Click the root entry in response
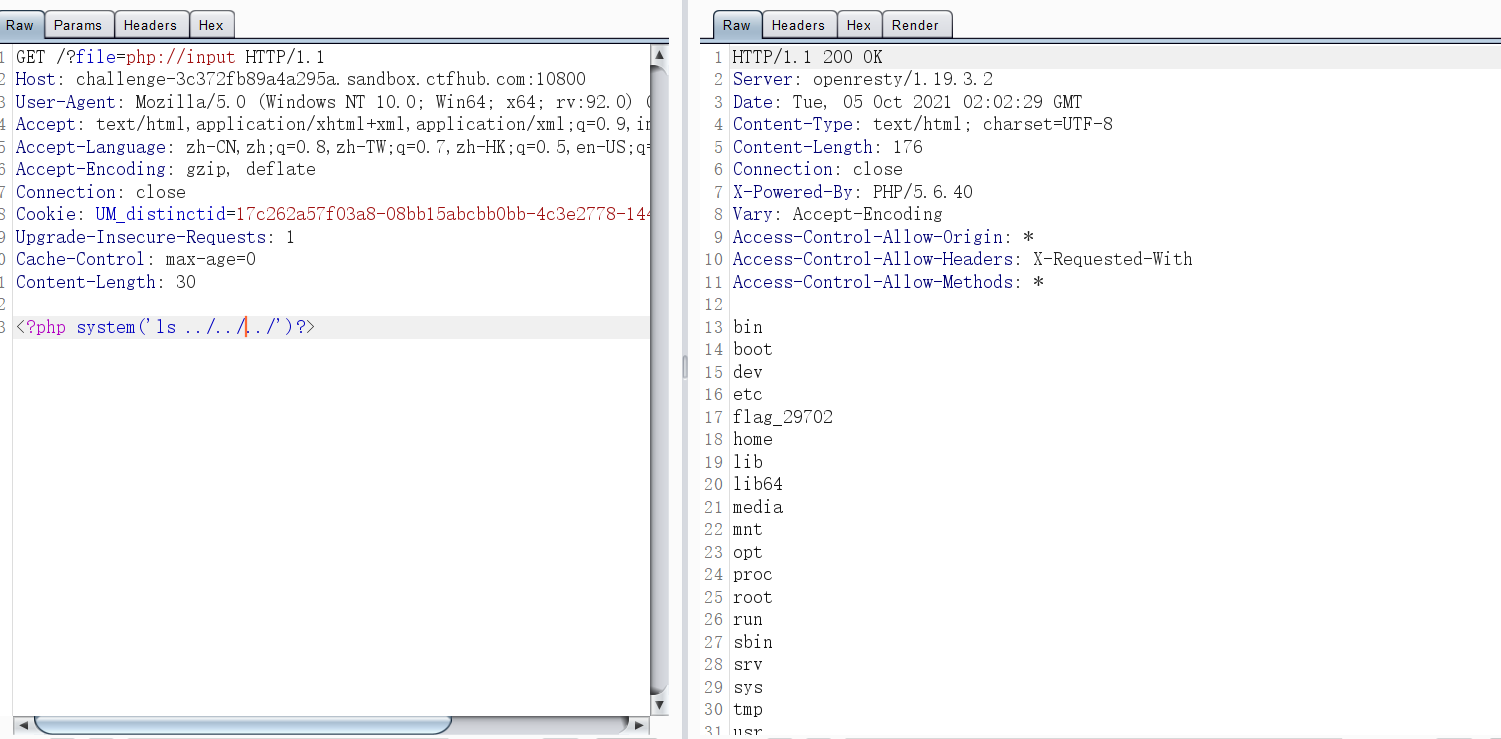Image resolution: width=1501 pixels, height=739 pixels. 753,597
